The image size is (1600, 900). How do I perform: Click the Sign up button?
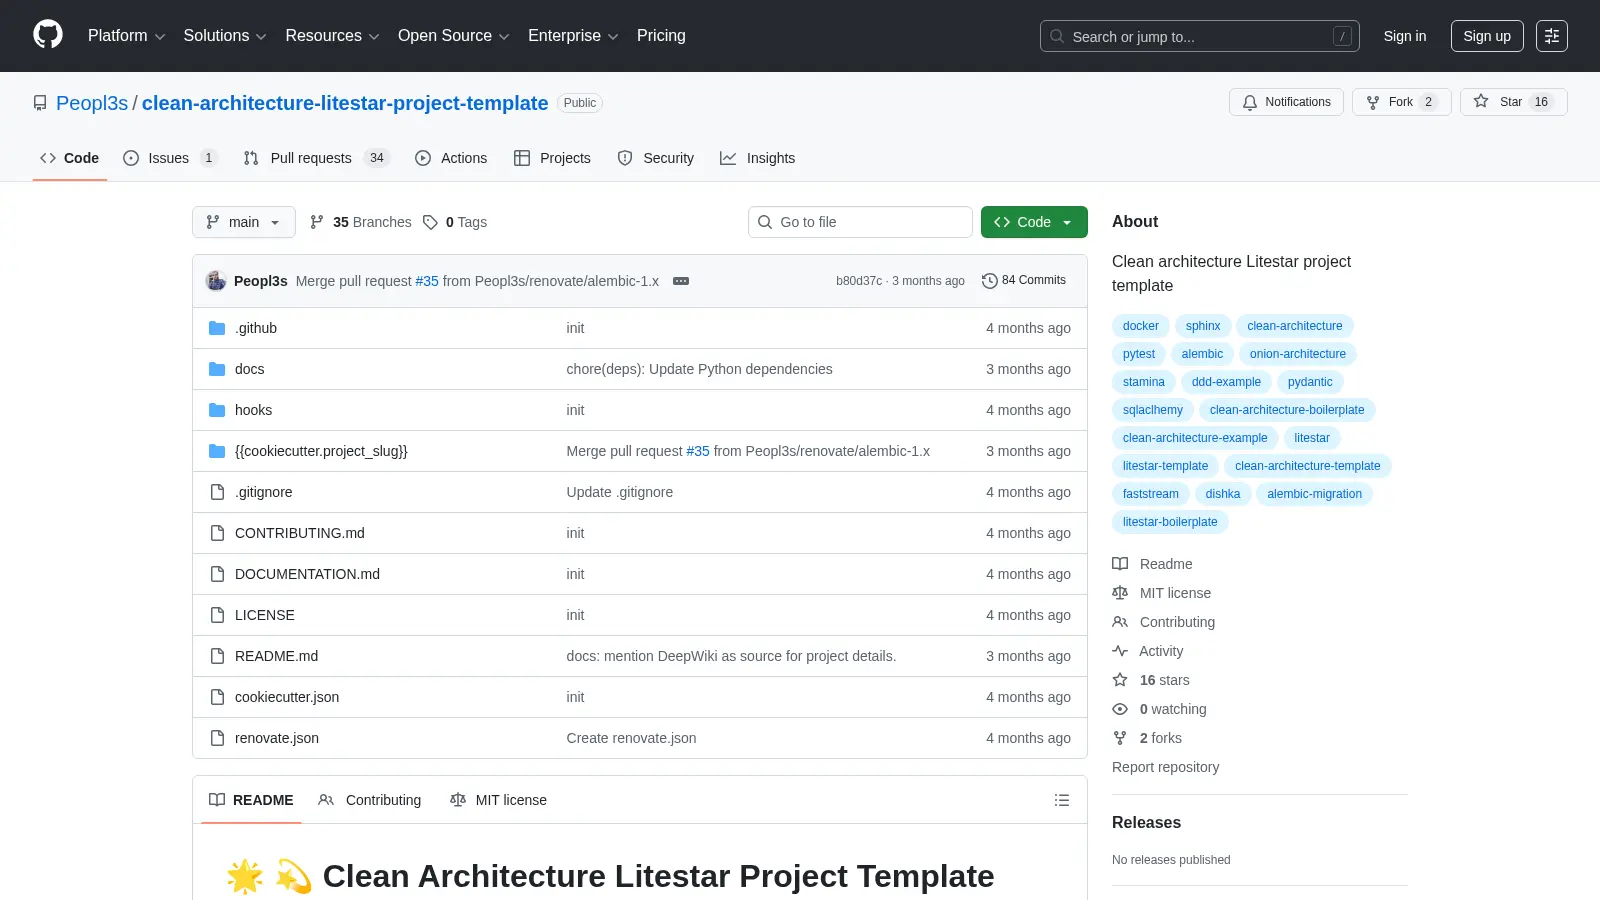coord(1487,36)
